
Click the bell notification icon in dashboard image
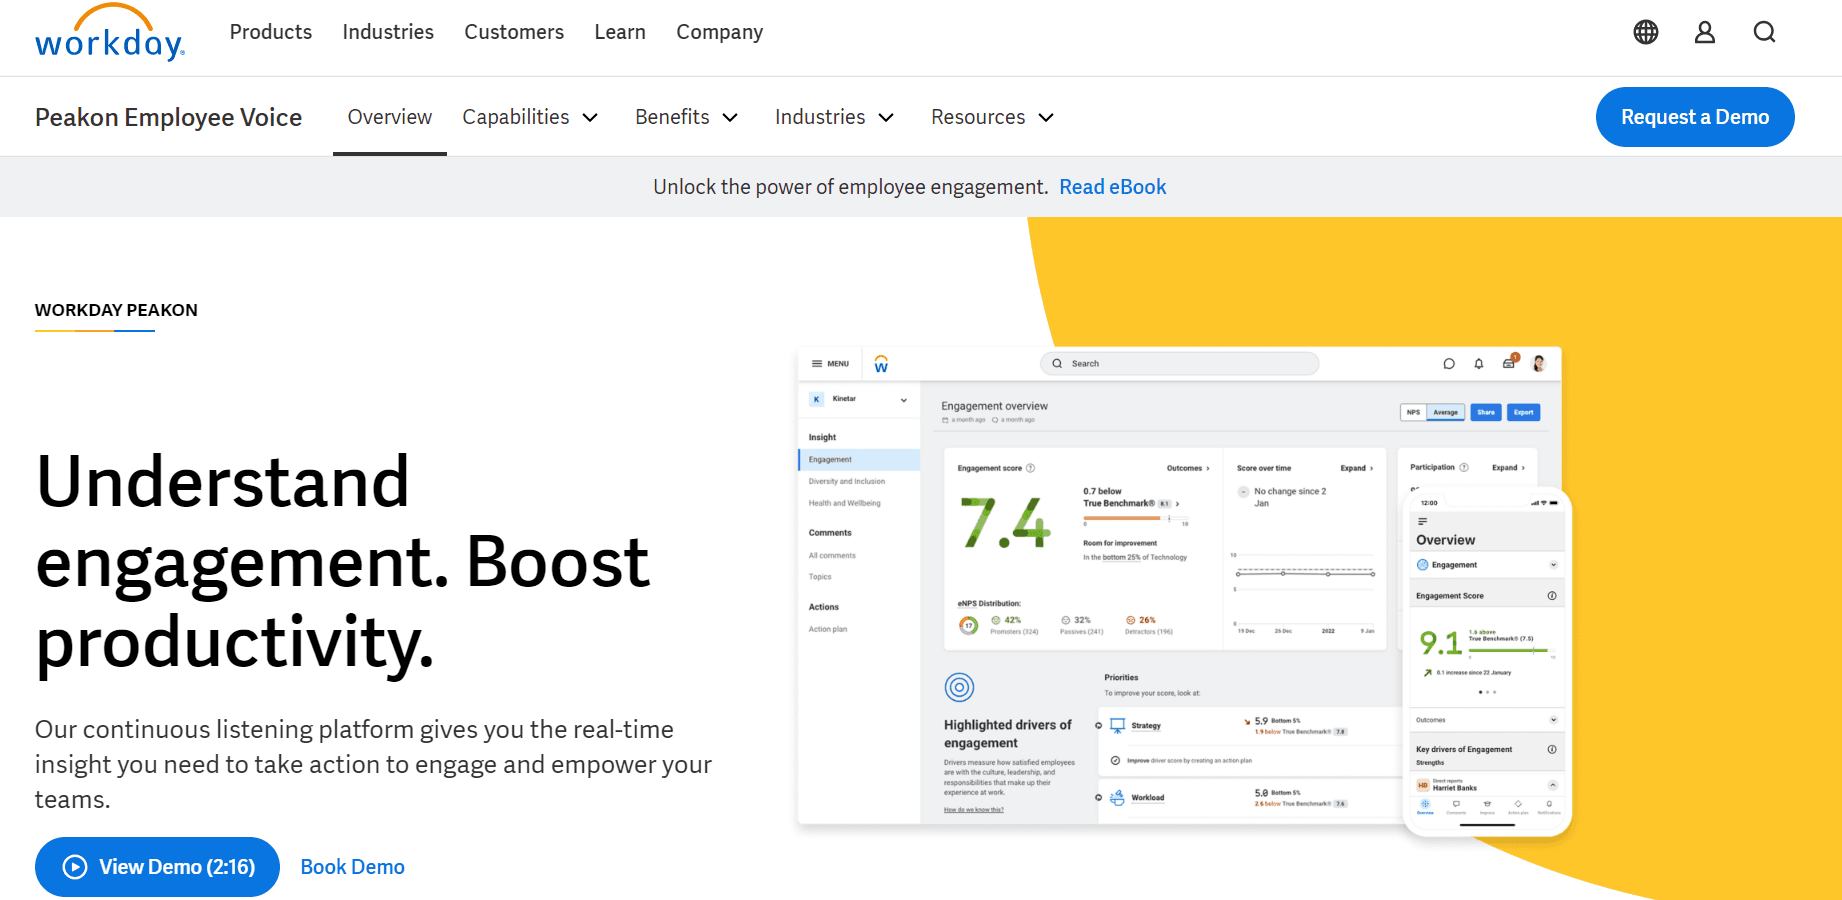pyautogui.click(x=1479, y=364)
